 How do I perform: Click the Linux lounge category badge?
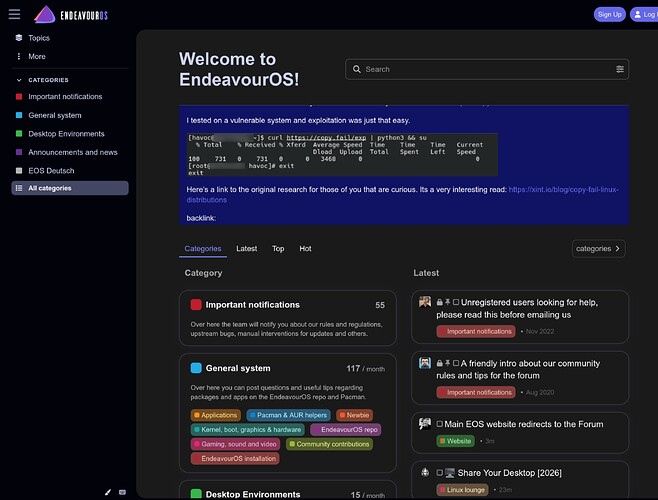pos(462,490)
